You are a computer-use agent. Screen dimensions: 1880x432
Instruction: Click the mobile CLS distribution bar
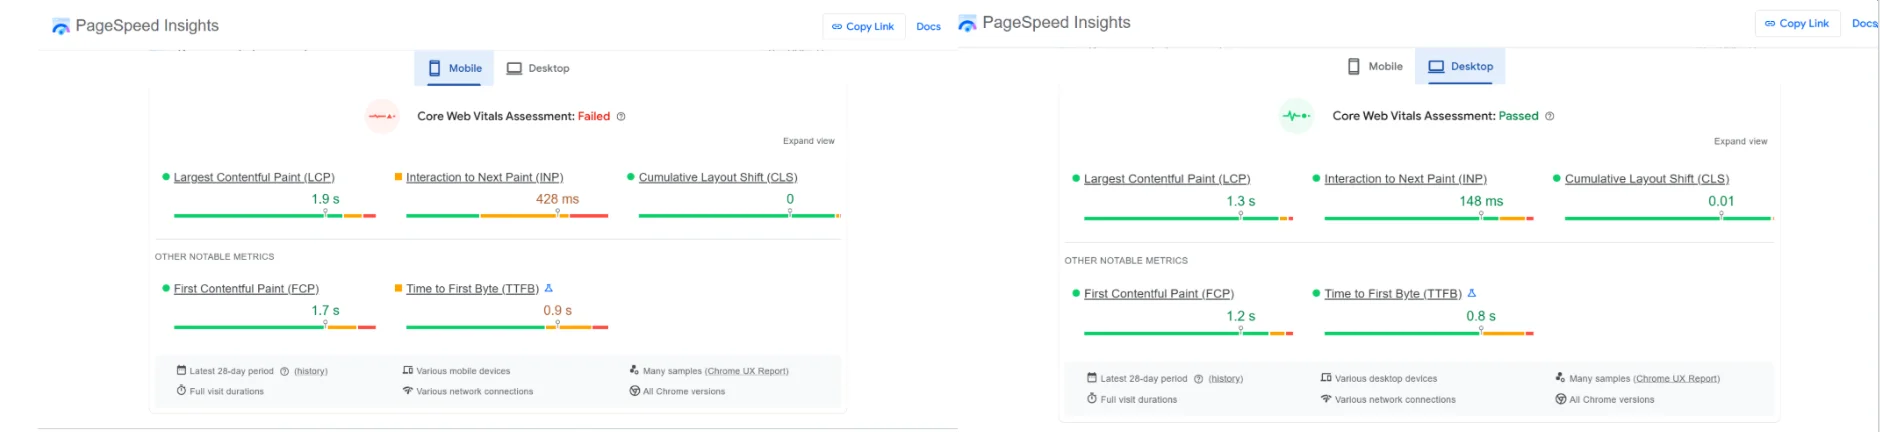740,215
